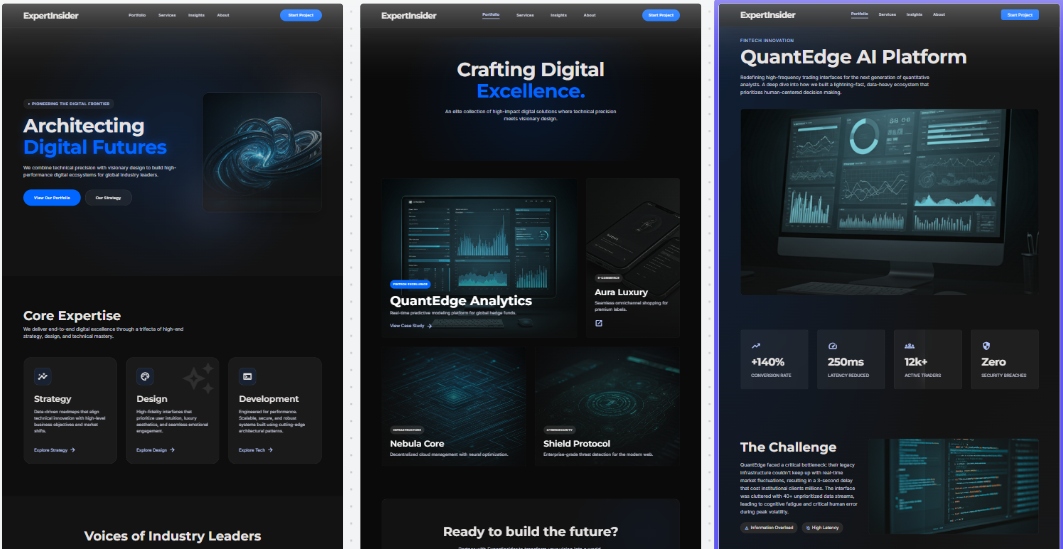Open the QuantEdge Analytics project card
Screen dimensions: 1063x549
tap(479, 258)
